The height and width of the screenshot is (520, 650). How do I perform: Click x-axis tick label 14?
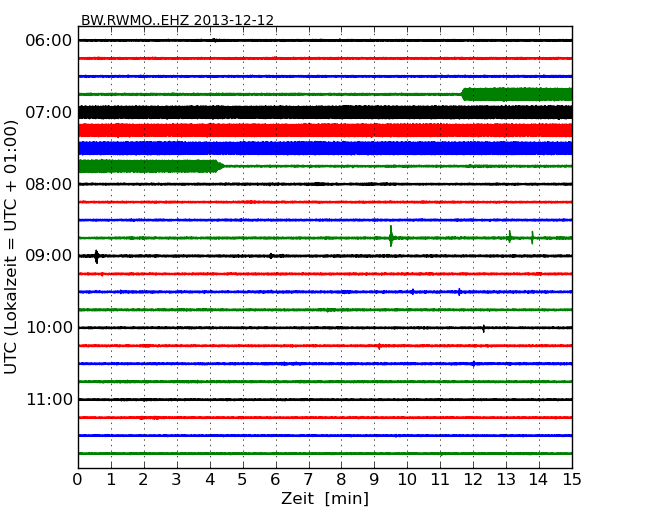(539, 480)
